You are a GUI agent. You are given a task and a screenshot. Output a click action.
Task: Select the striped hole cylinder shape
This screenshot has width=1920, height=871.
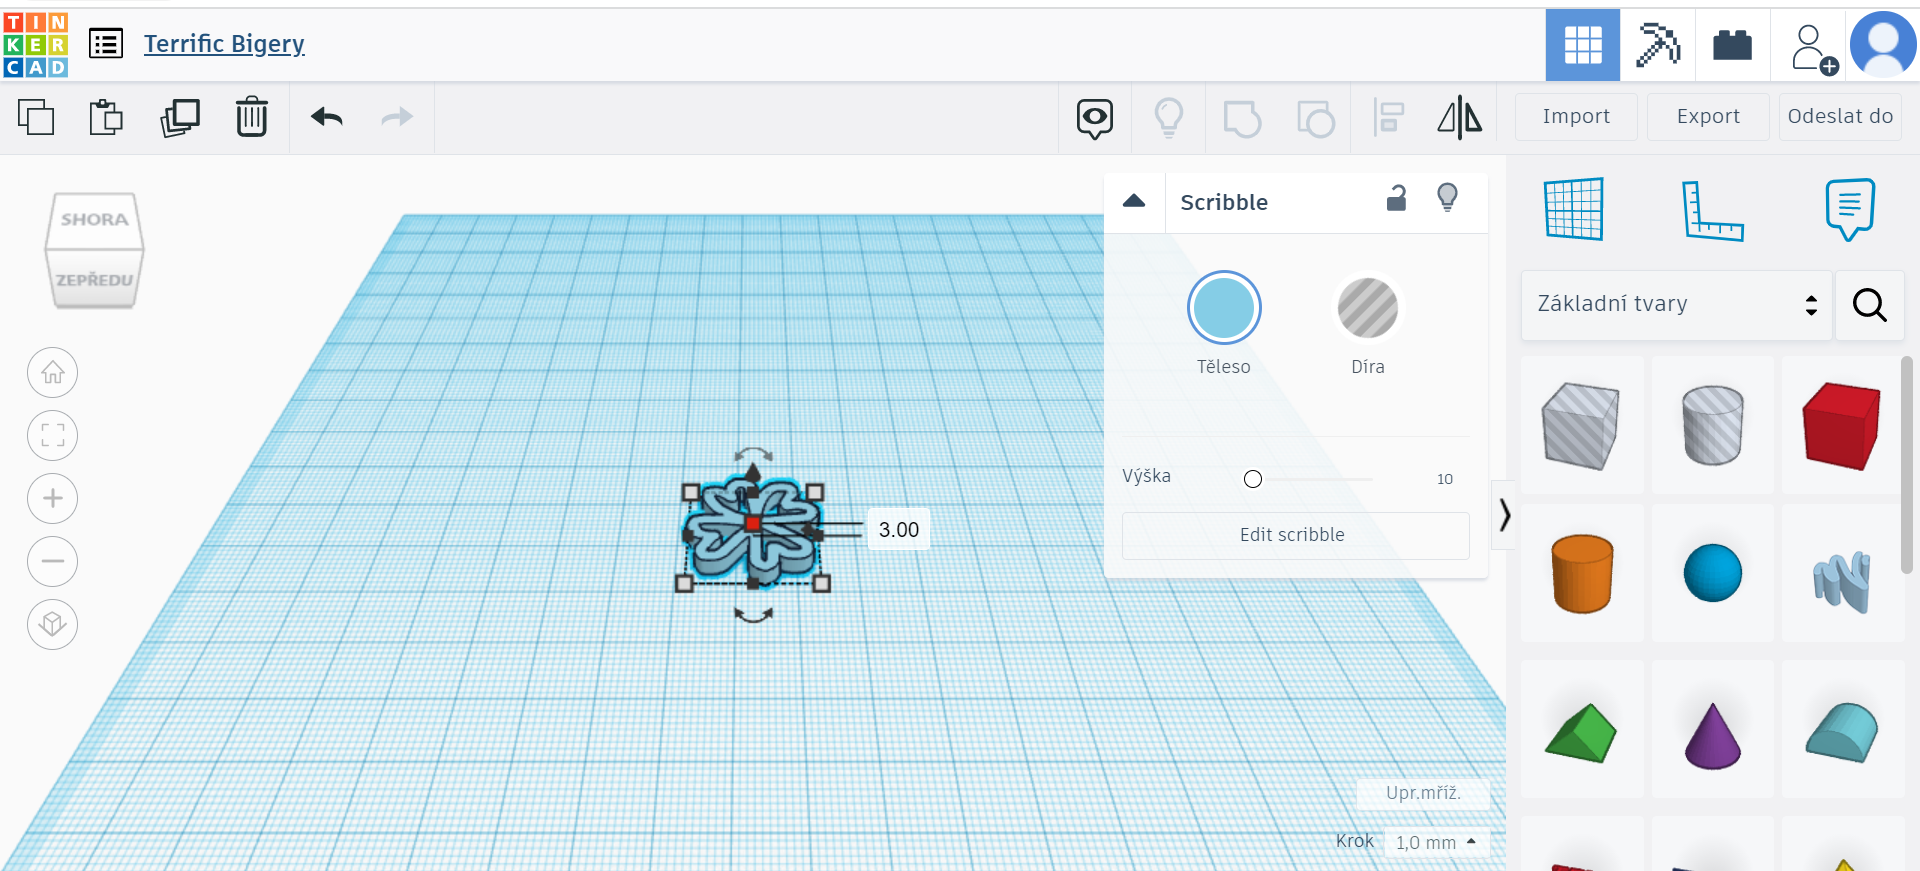[1713, 425]
